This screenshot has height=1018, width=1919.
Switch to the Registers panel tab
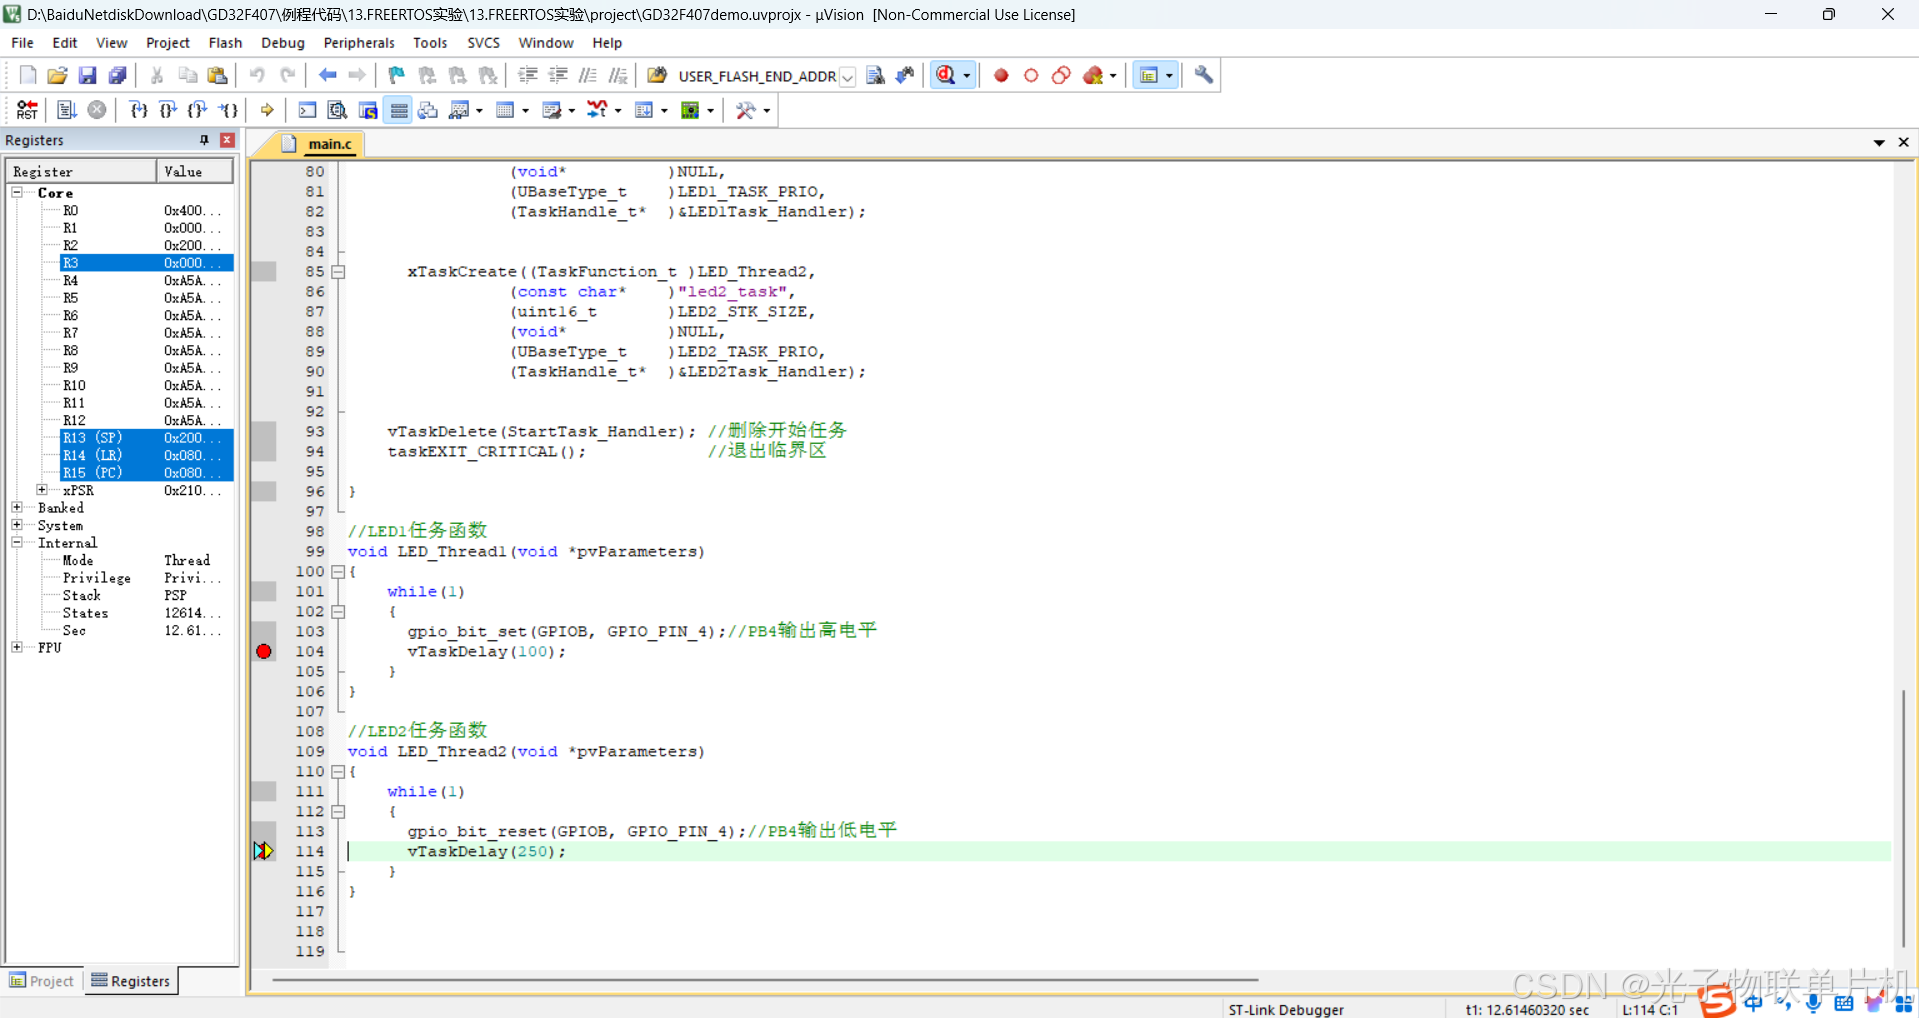tap(131, 981)
